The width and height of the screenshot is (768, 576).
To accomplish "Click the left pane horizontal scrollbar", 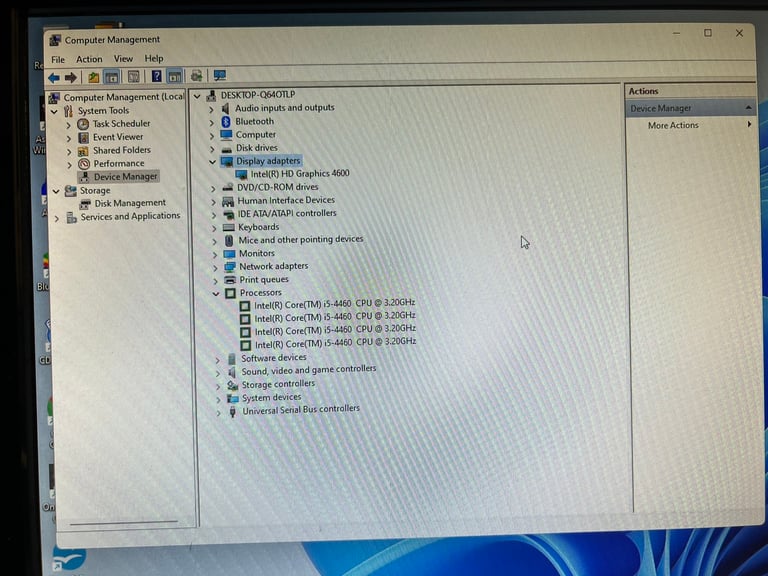I will pyautogui.click(x=124, y=523).
